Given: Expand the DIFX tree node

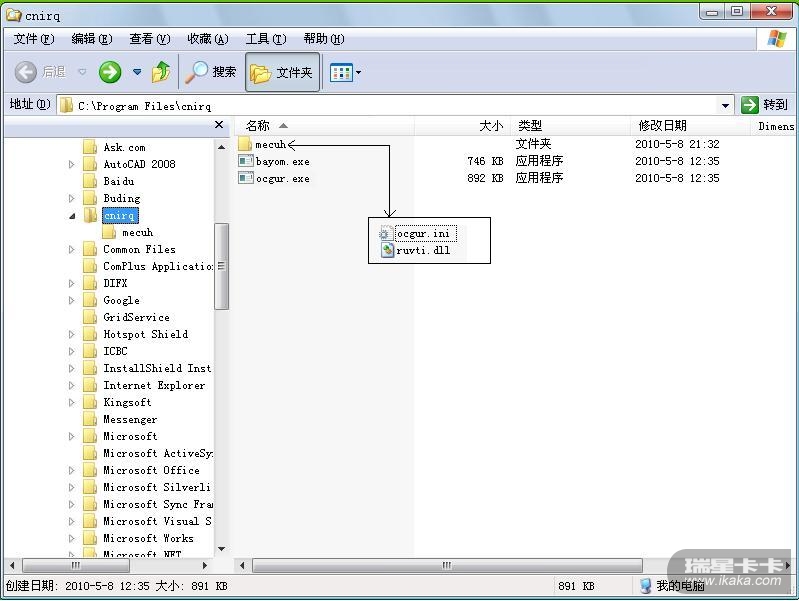Looking at the screenshot, I should point(71,283).
